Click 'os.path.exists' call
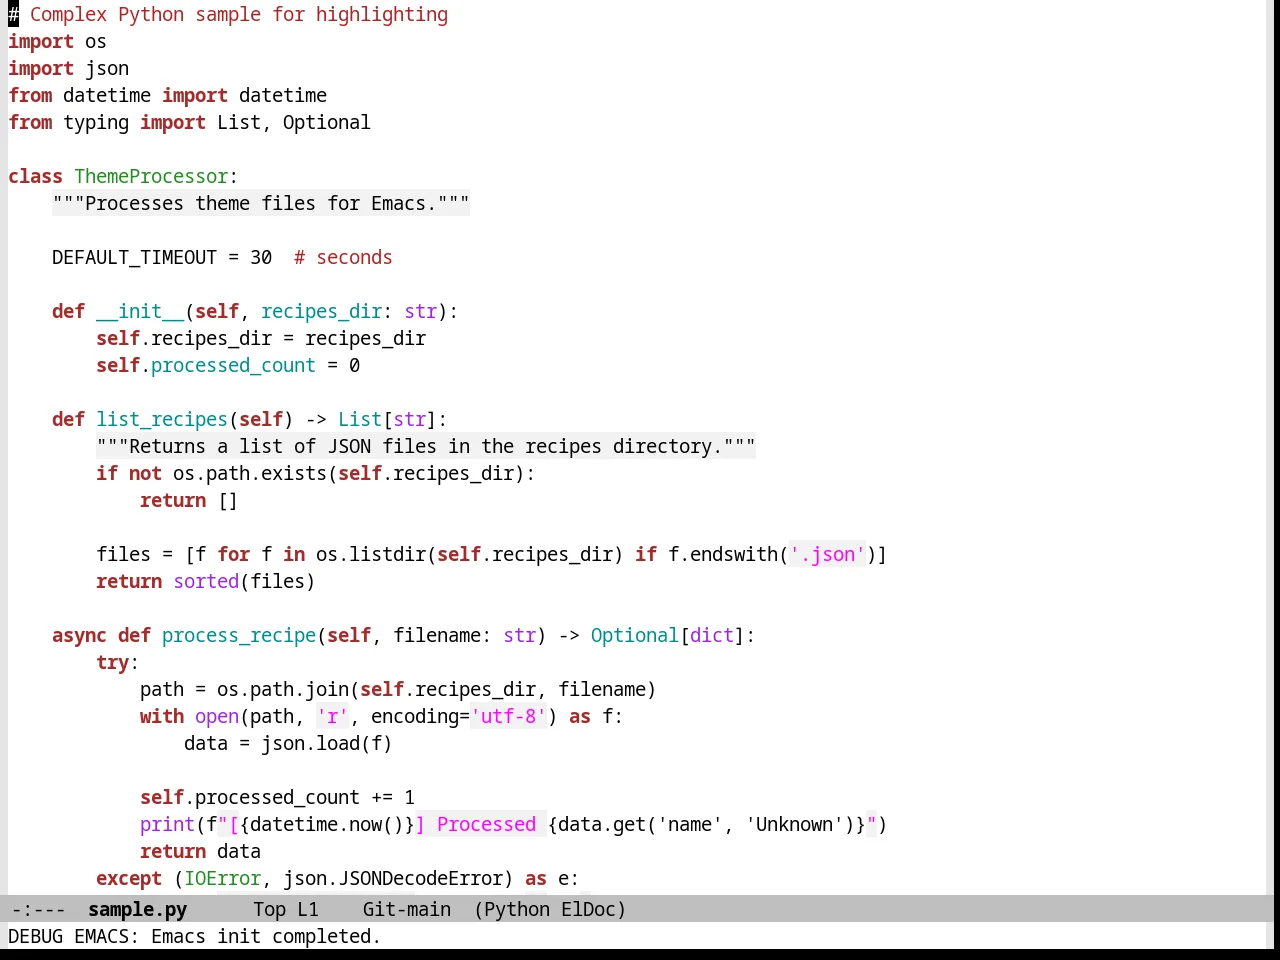This screenshot has height=960, width=1280. pos(250,473)
